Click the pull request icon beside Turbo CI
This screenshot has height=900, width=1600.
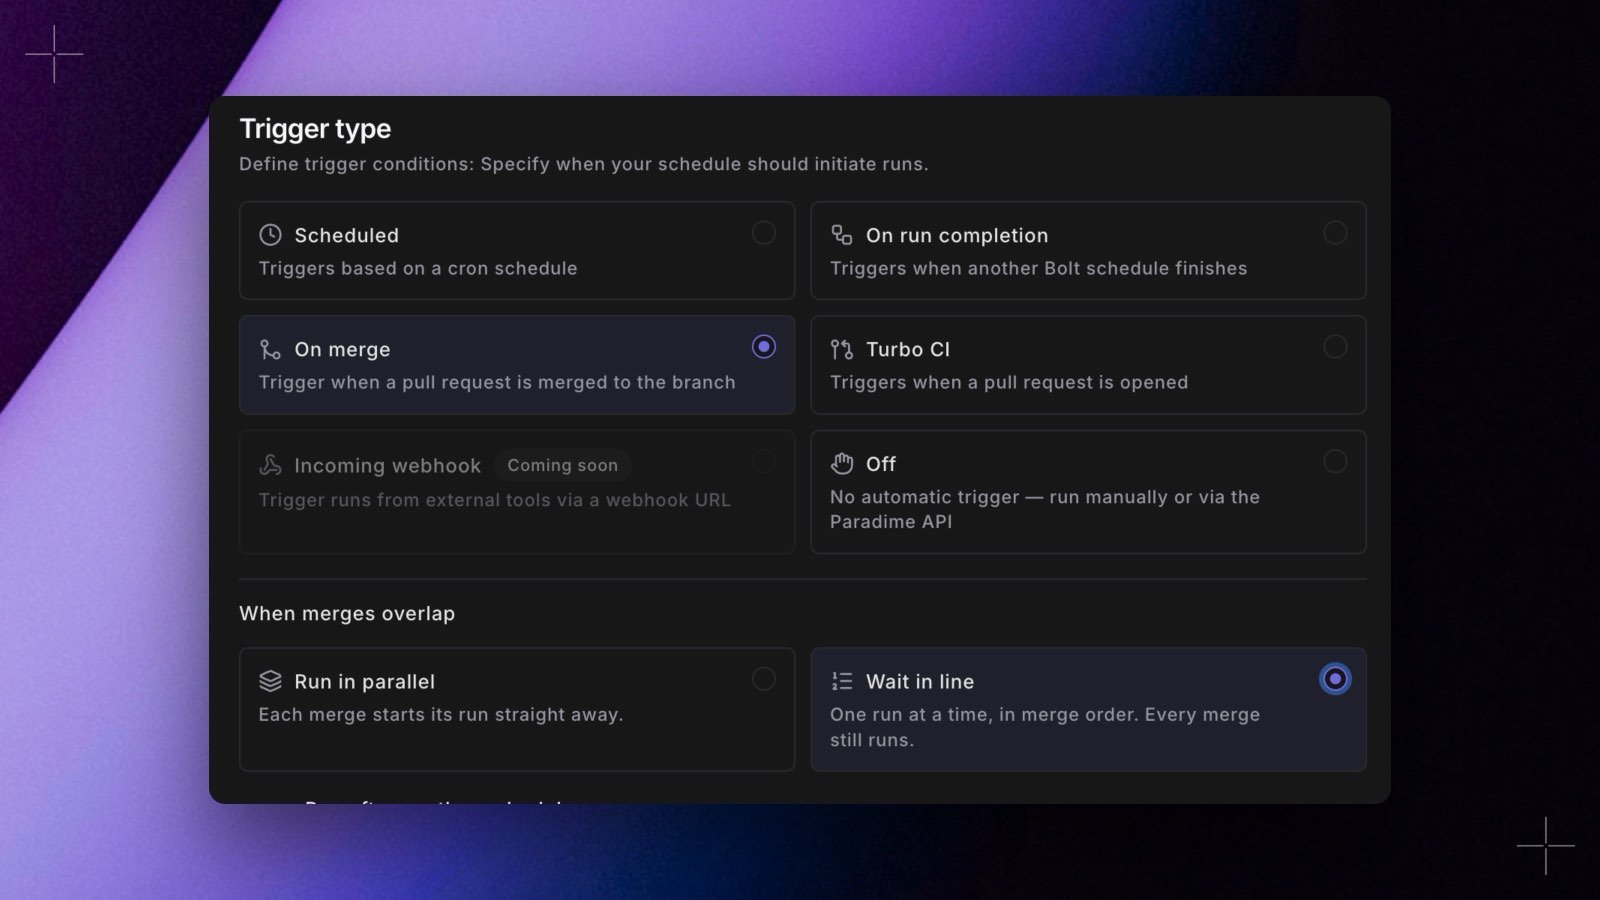pos(842,349)
